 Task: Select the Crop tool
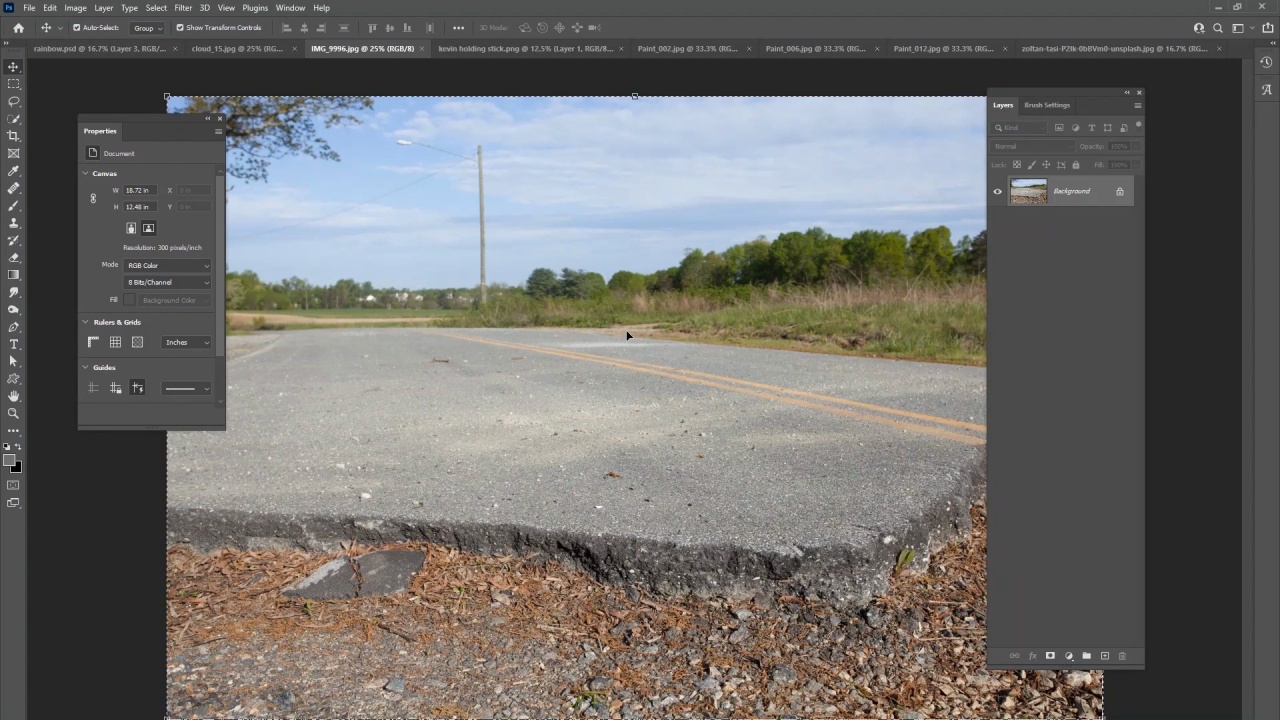coord(14,136)
